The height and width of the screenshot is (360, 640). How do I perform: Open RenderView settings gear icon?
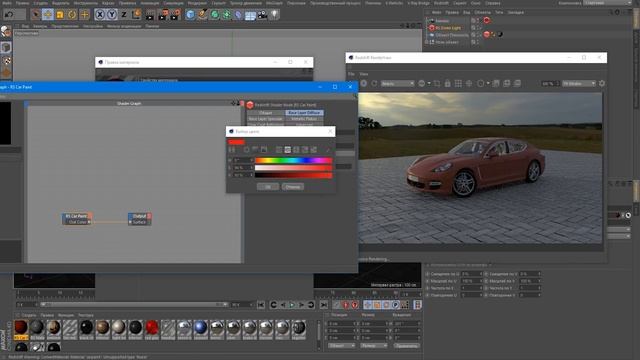(x=602, y=83)
